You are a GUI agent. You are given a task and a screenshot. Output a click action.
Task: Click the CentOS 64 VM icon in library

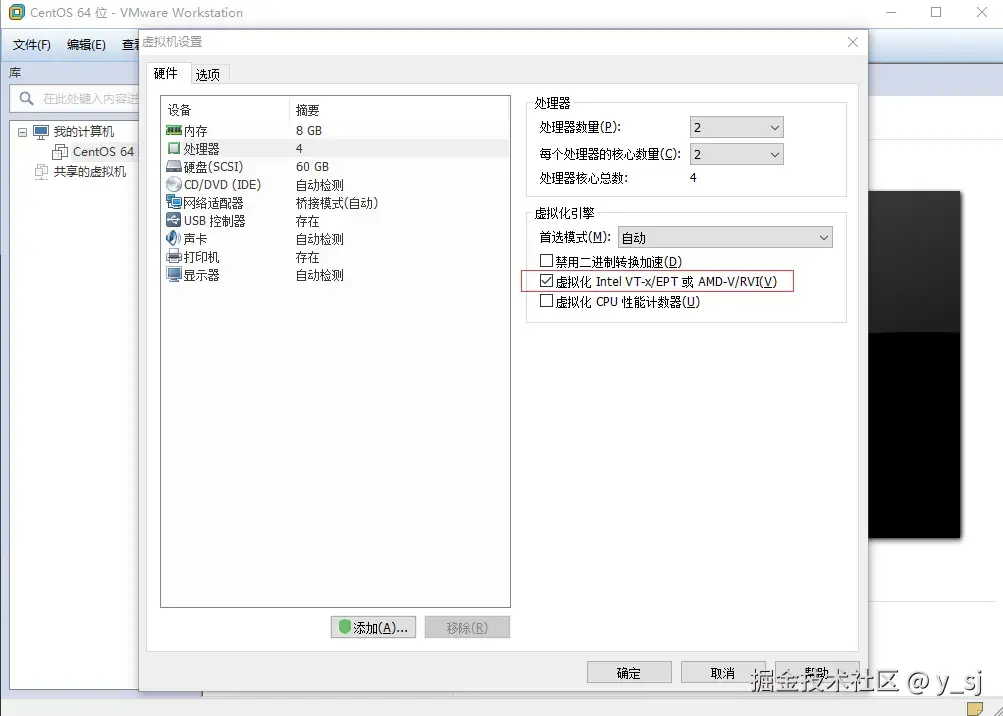(x=60, y=152)
